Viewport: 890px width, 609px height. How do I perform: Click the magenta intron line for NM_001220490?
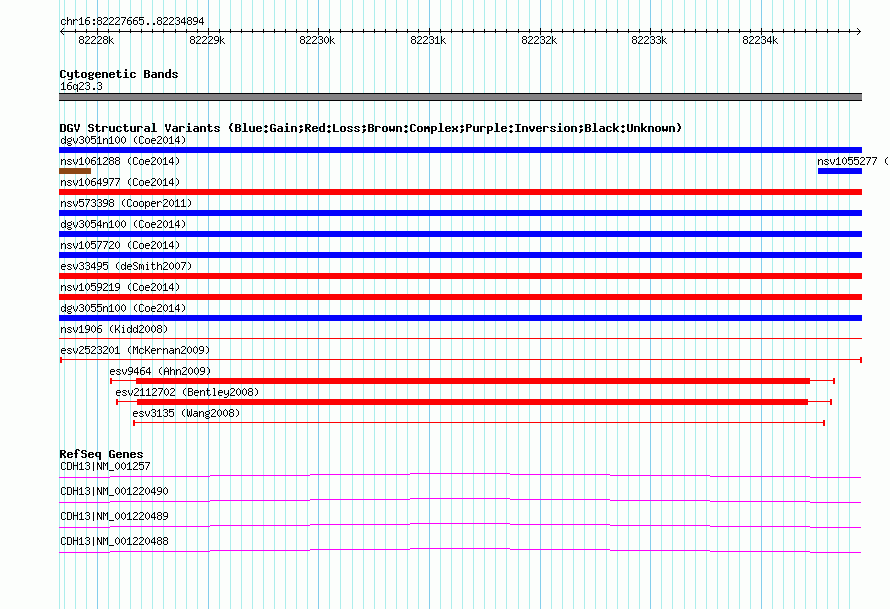(460, 500)
